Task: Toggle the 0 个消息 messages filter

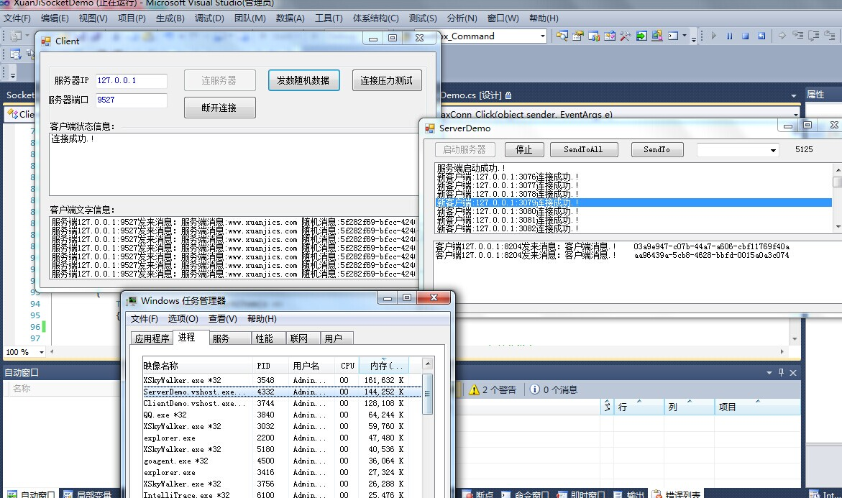Action: (x=553, y=389)
